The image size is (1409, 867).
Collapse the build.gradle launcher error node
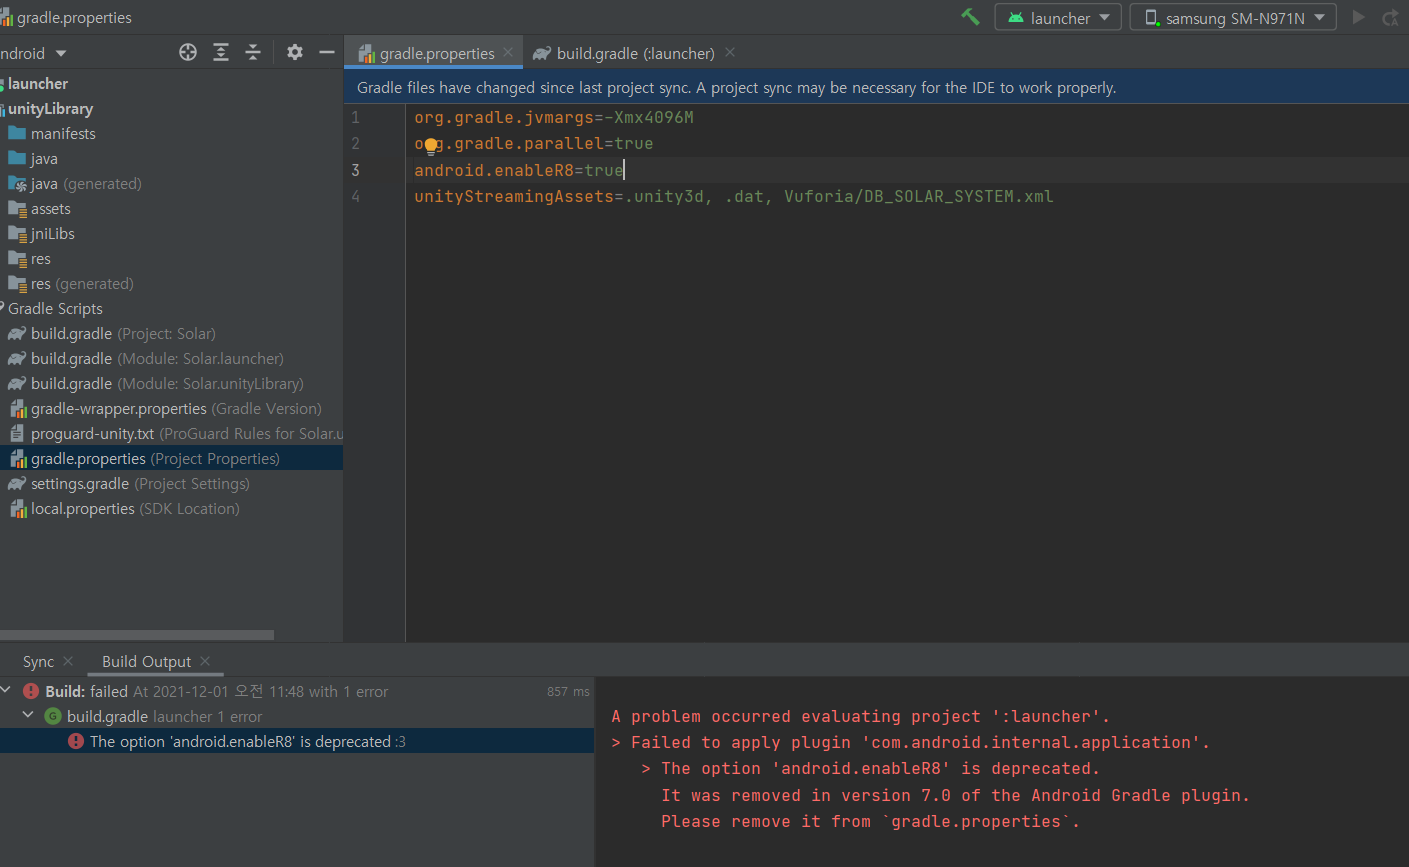coord(28,715)
